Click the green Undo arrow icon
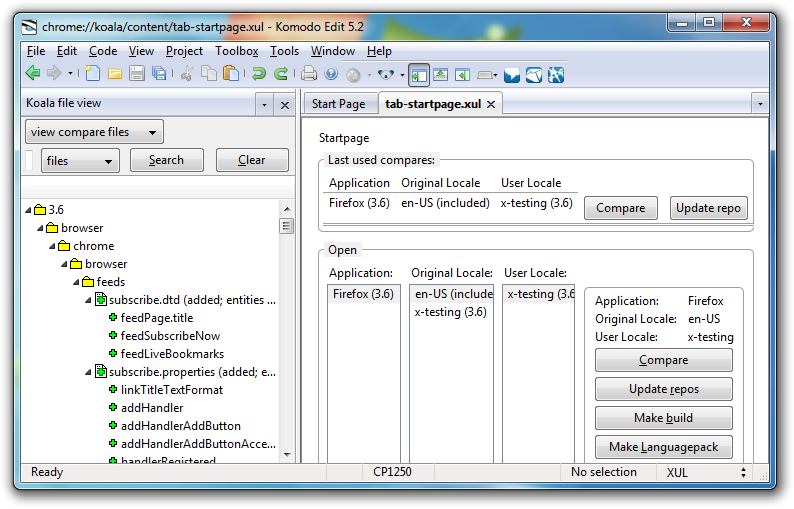The image size is (794, 509). pos(259,74)
